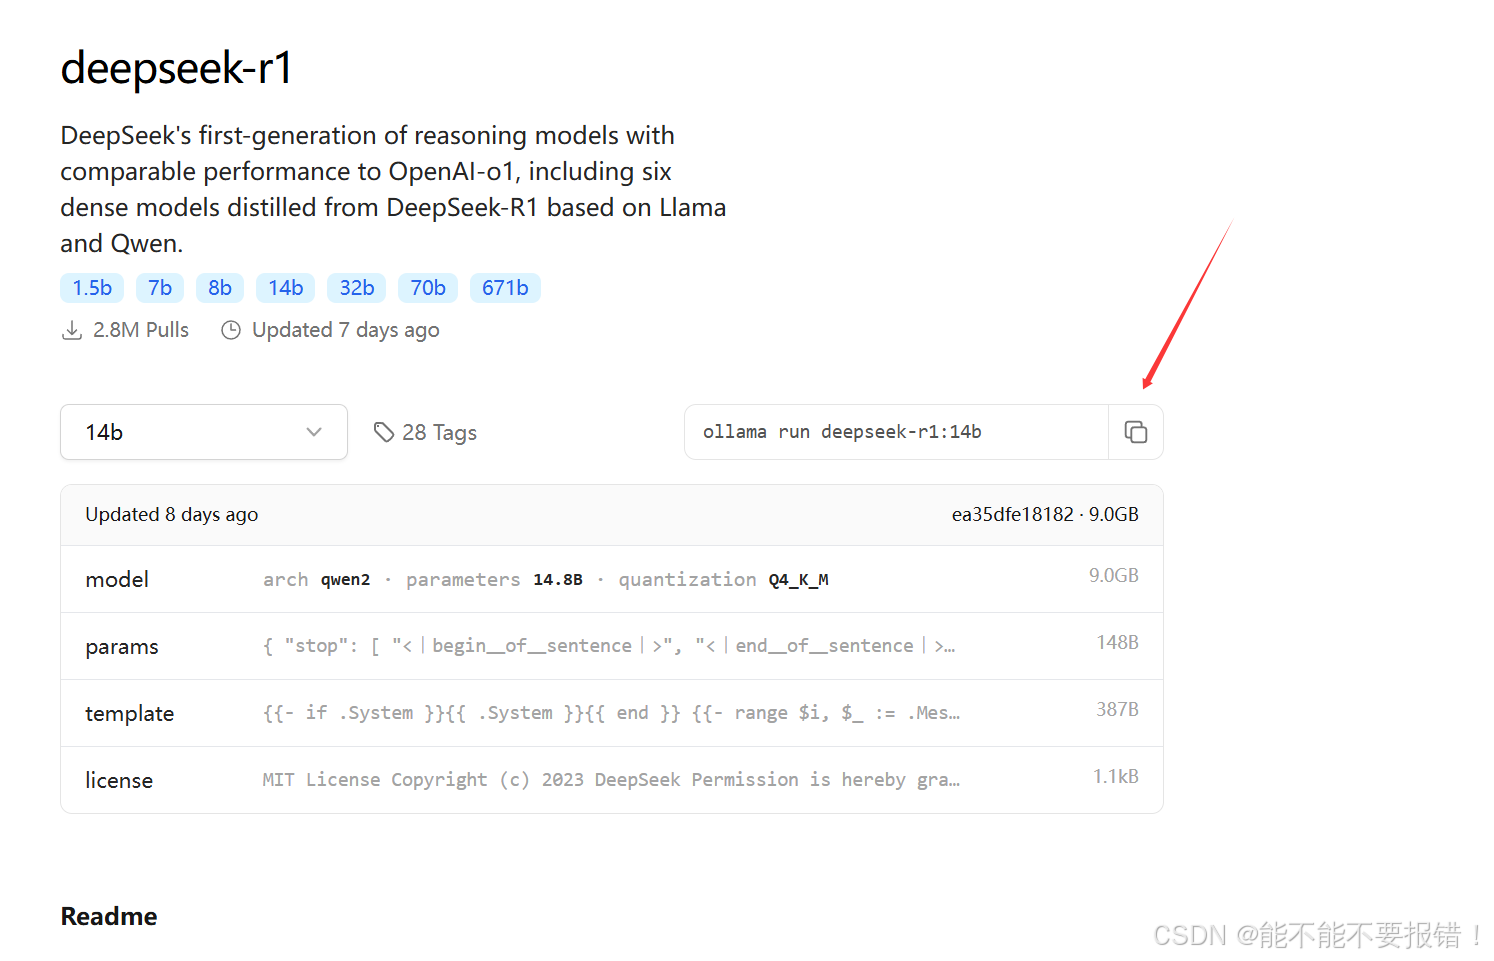Click the copy command icon

[x=1136, y=432]
